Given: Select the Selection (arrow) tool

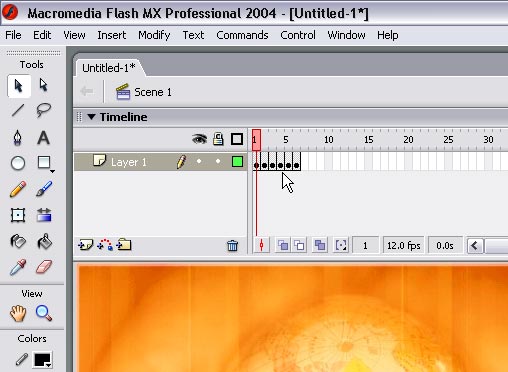Looking at the screenshot, I should [19, 86].
